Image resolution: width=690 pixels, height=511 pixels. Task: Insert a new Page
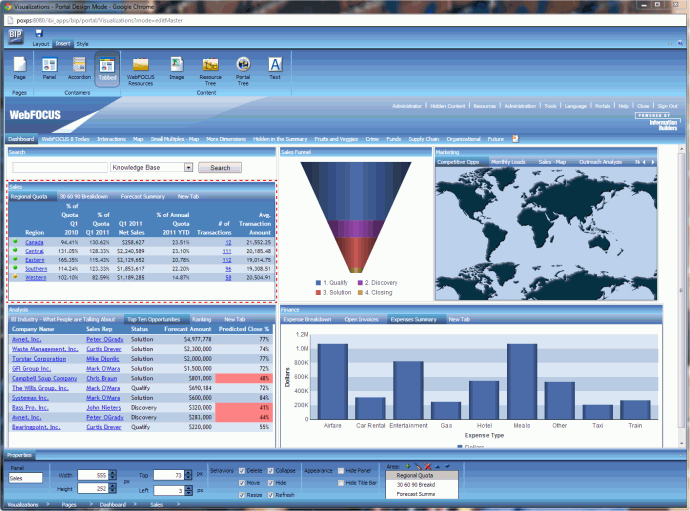pyautogui.click(x=19, y=69)
